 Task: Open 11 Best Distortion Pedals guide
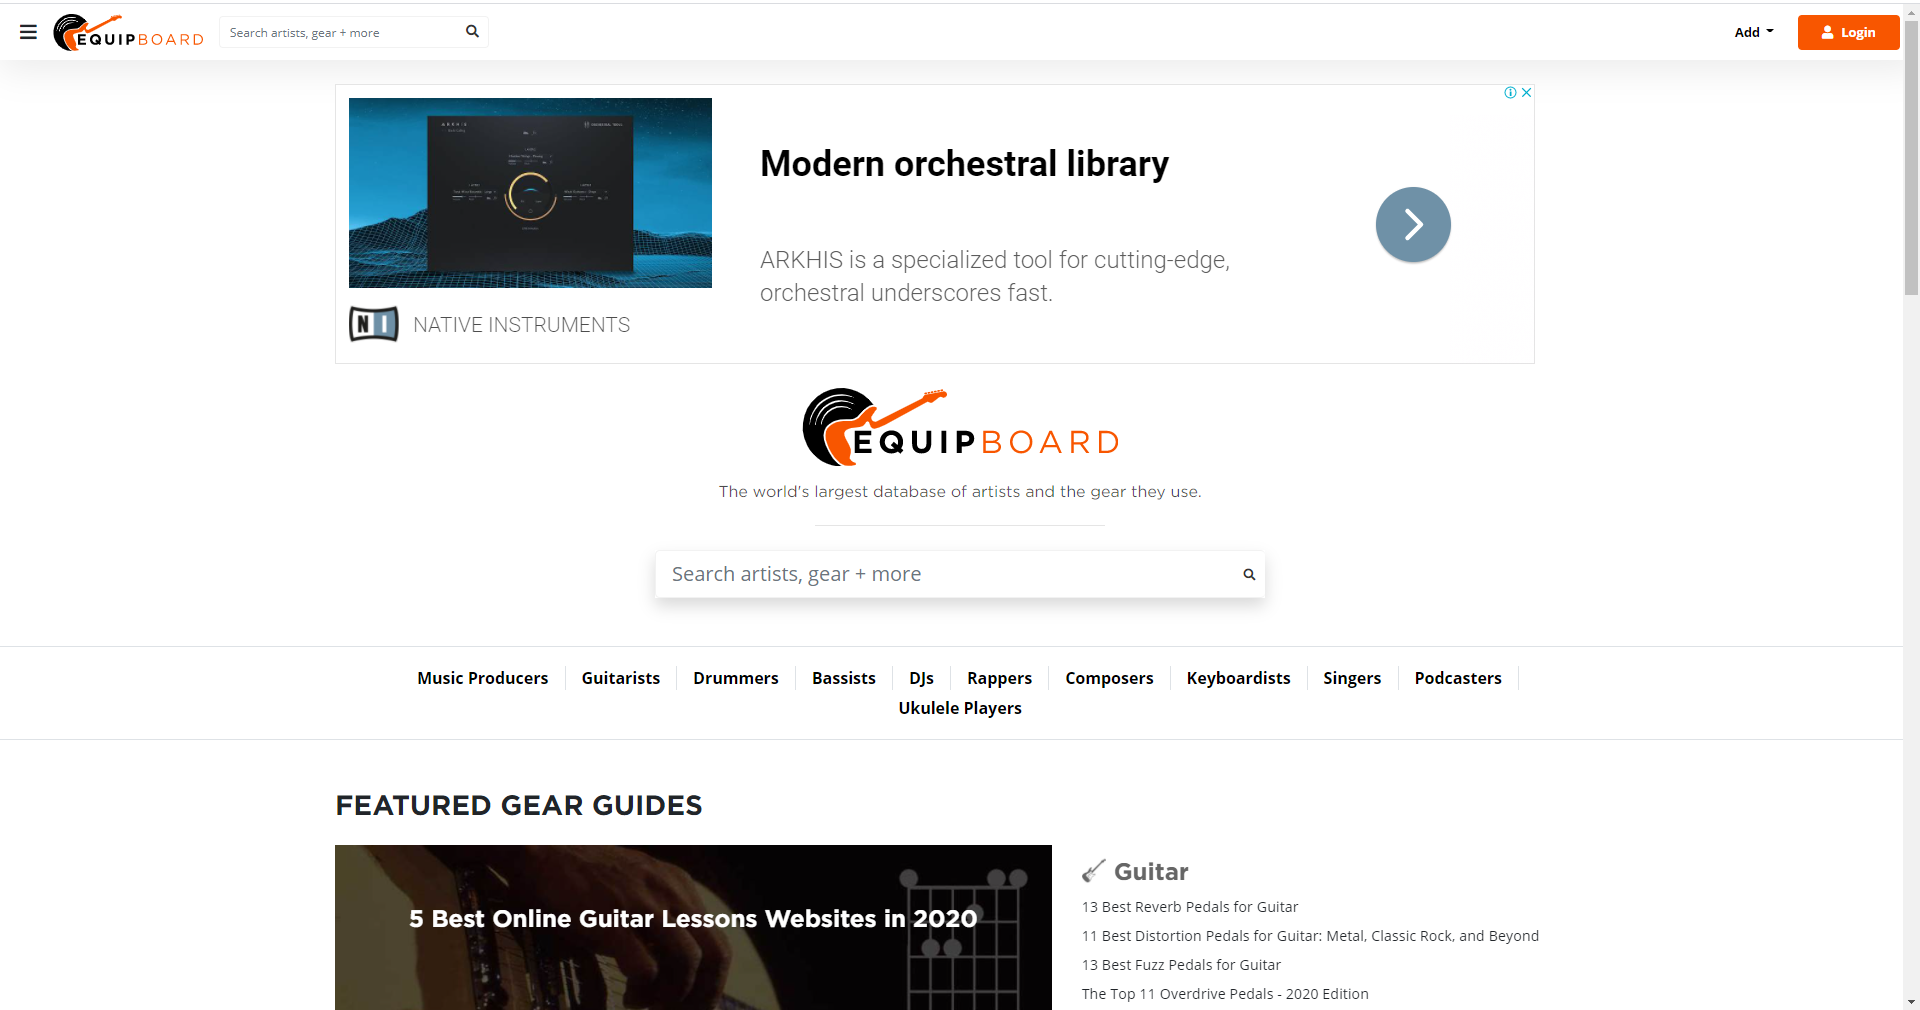[x=1310, y=936]
